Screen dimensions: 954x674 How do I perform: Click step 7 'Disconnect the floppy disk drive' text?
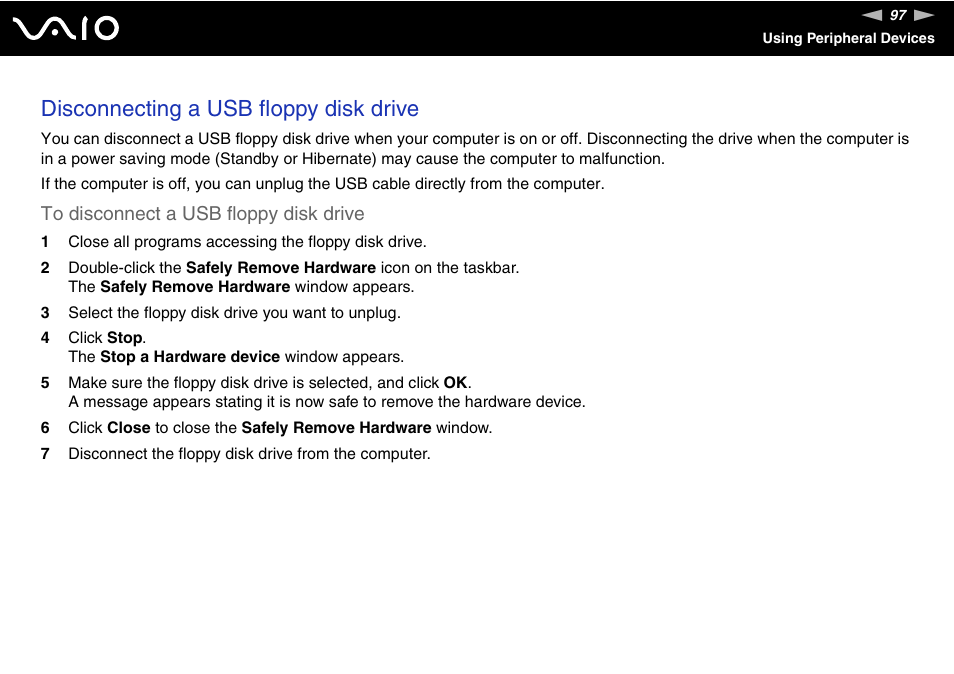click(249, 454)
